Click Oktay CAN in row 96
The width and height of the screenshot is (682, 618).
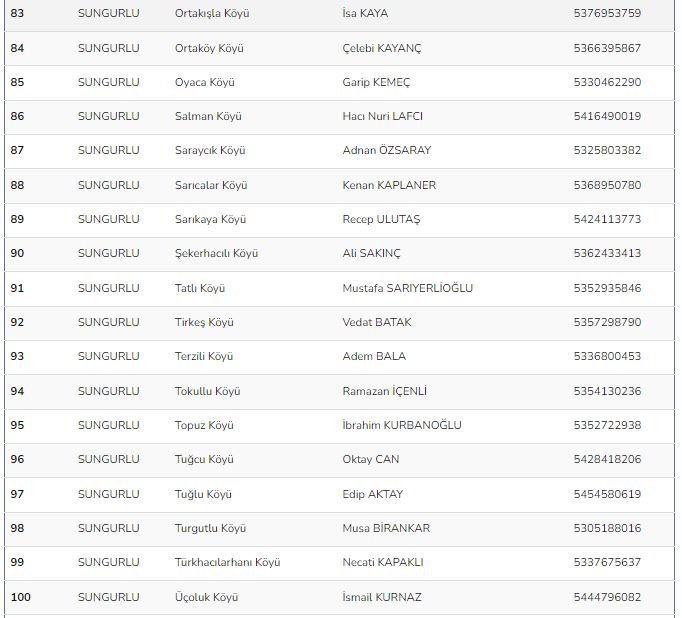pyautogui.click(x=371, y=459)
